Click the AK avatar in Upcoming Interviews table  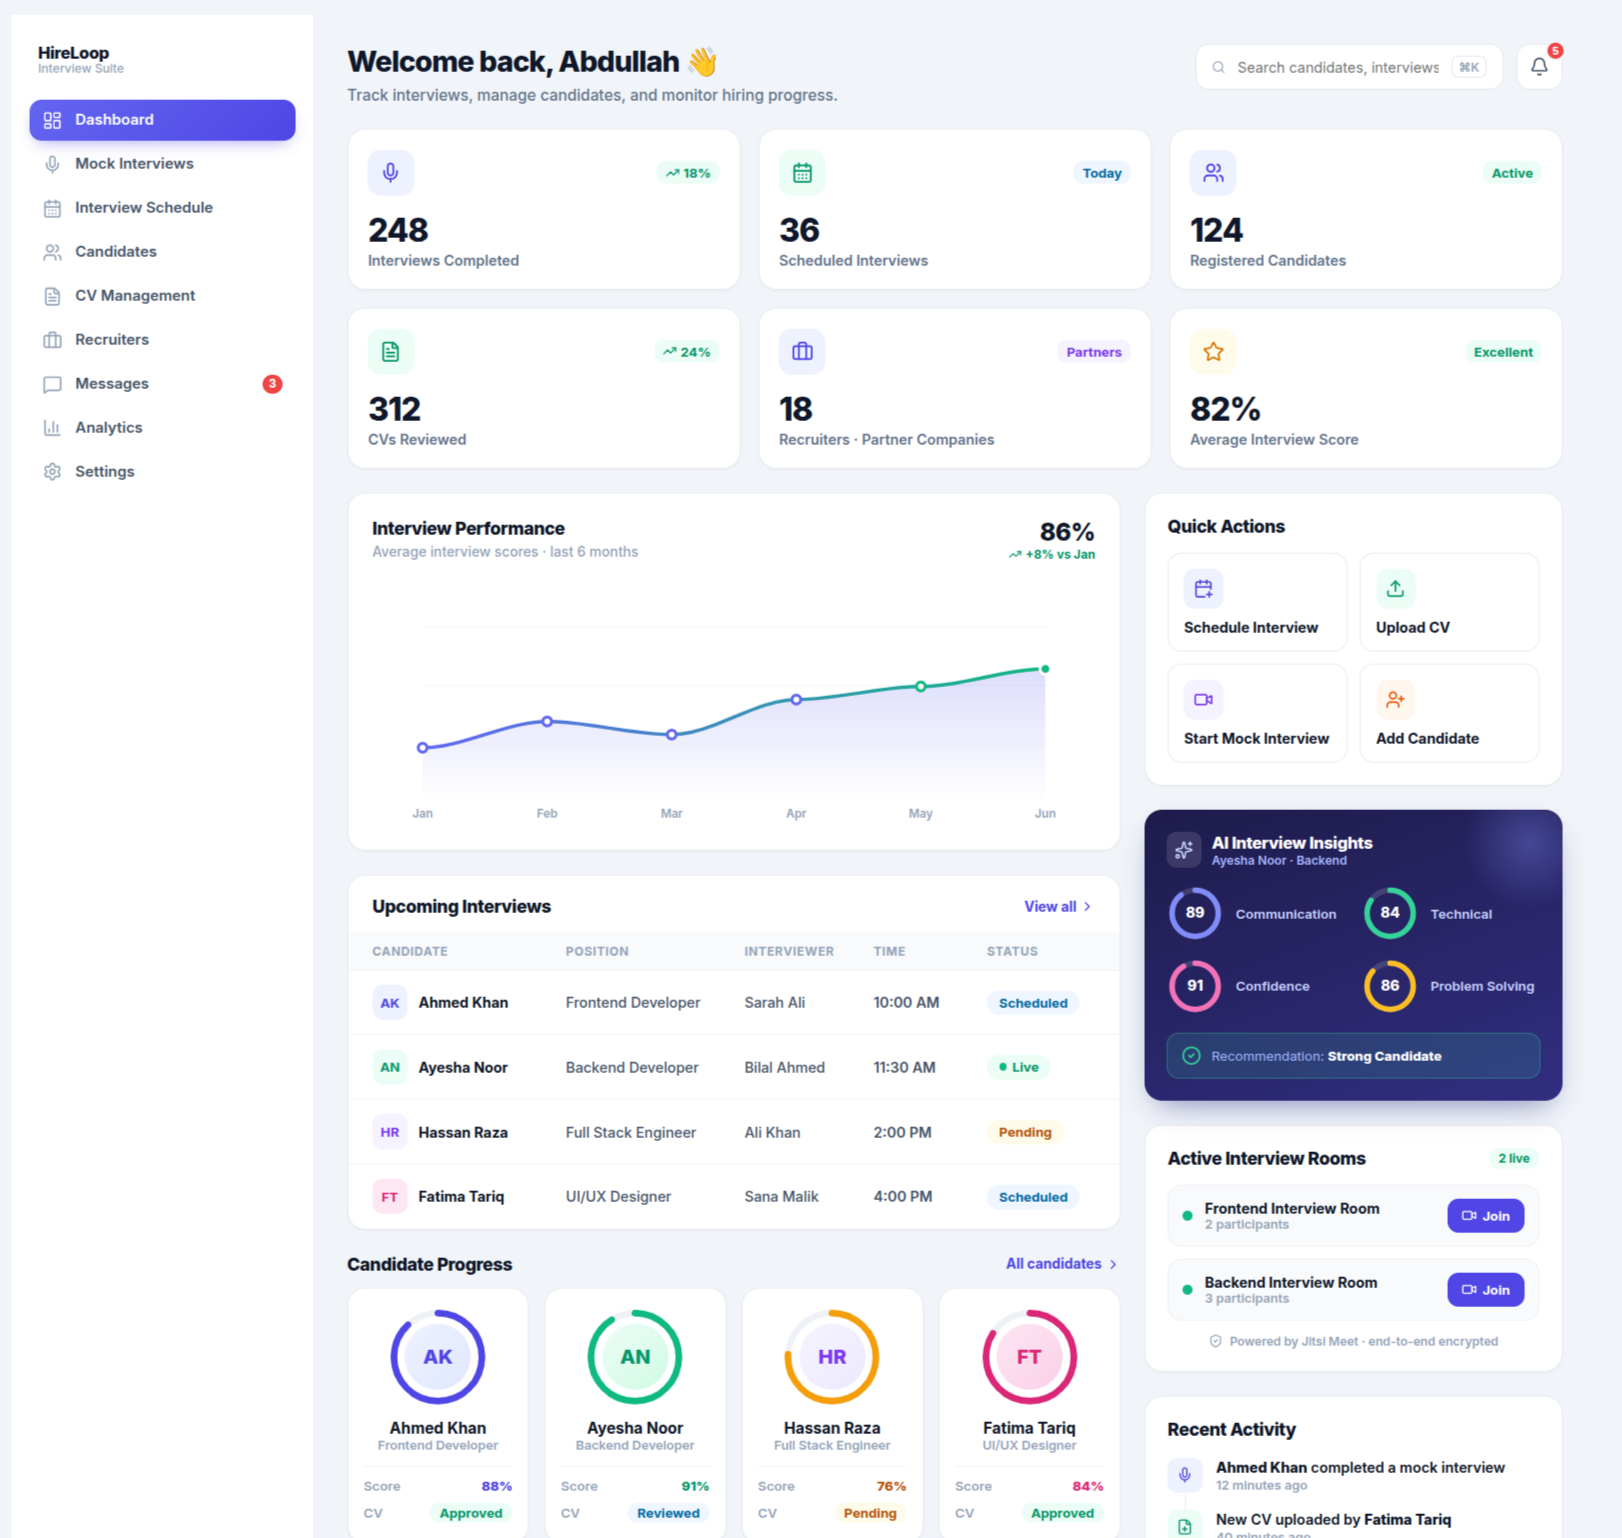(x=390, y=1003)
